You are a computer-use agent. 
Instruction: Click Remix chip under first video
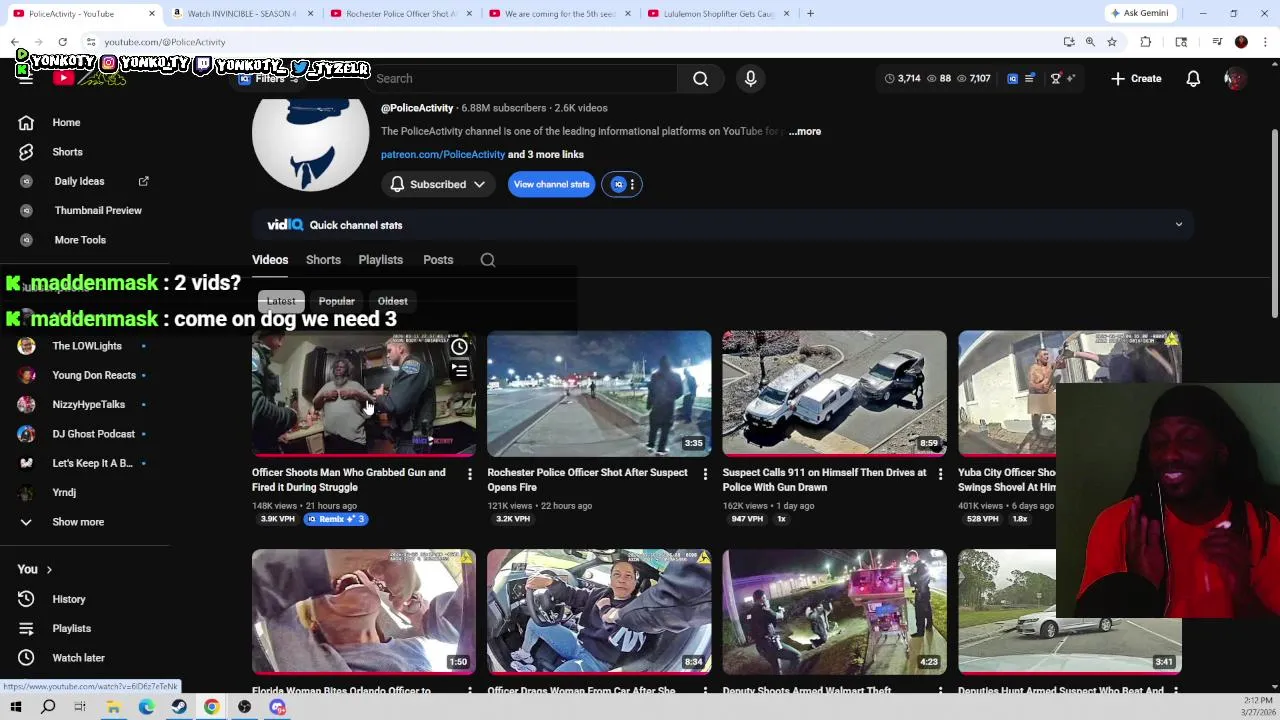[337, 519]
